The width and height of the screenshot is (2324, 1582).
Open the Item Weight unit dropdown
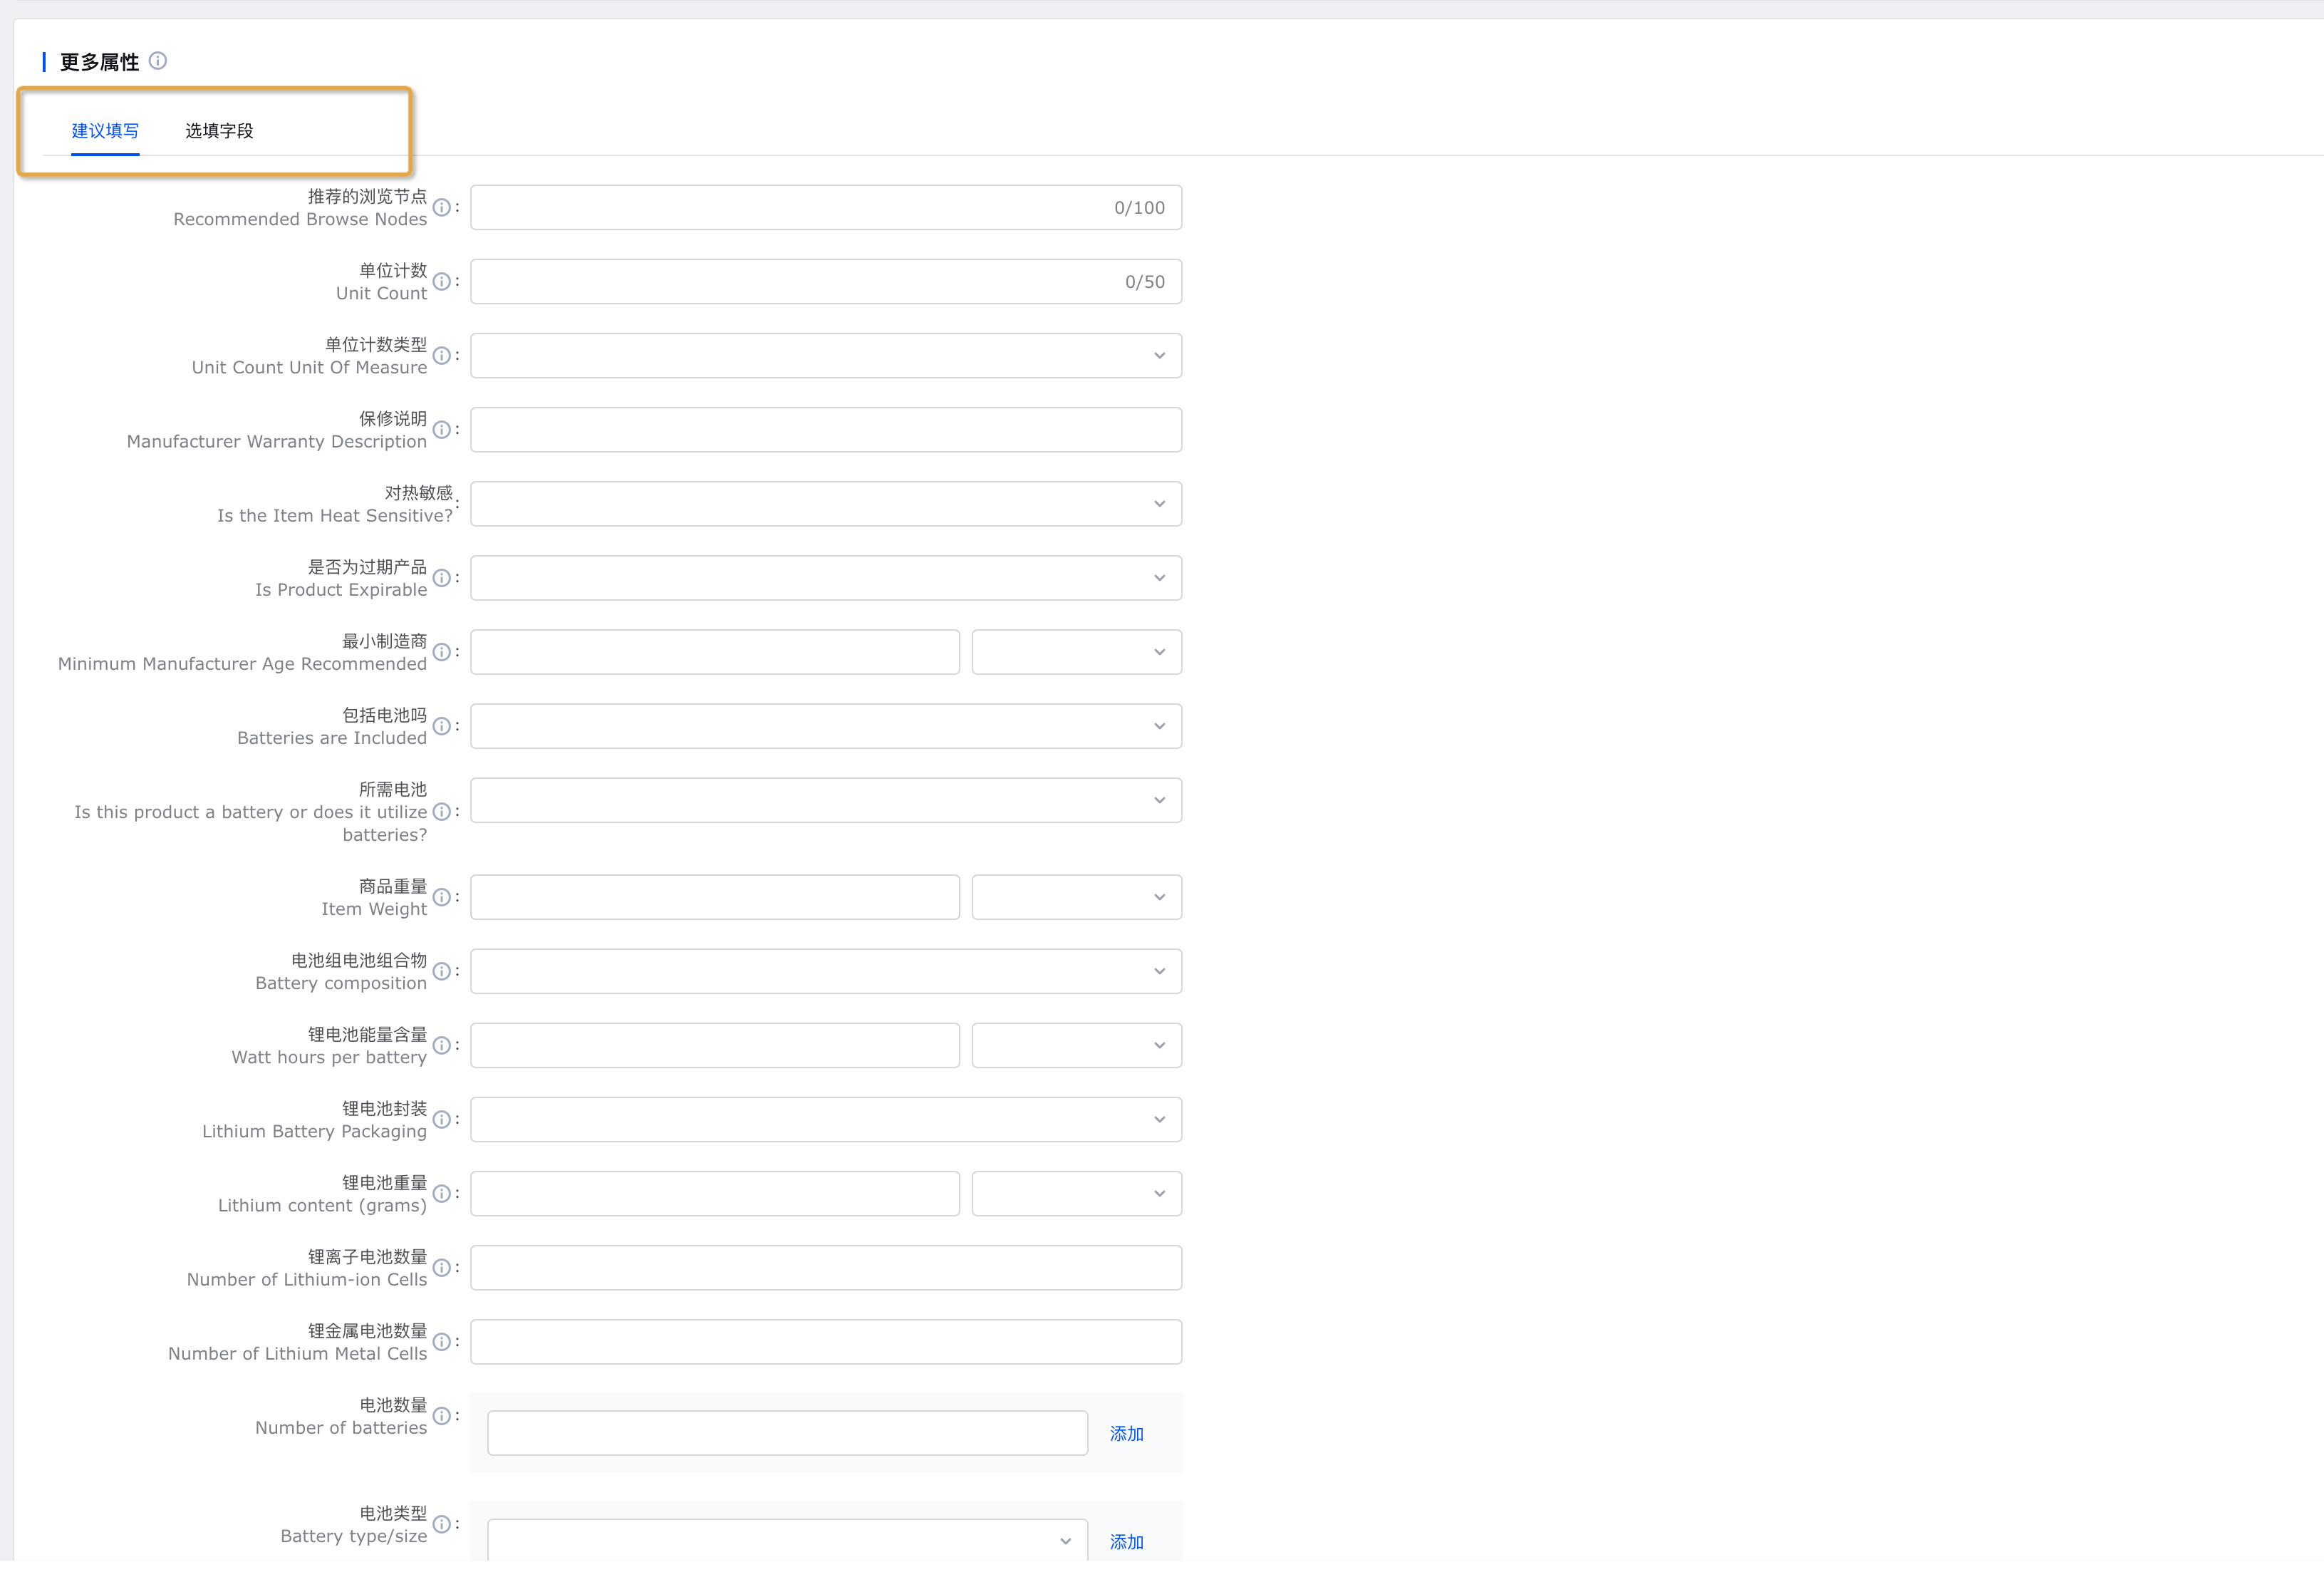pyautogui.click(x=1076, y=897)
